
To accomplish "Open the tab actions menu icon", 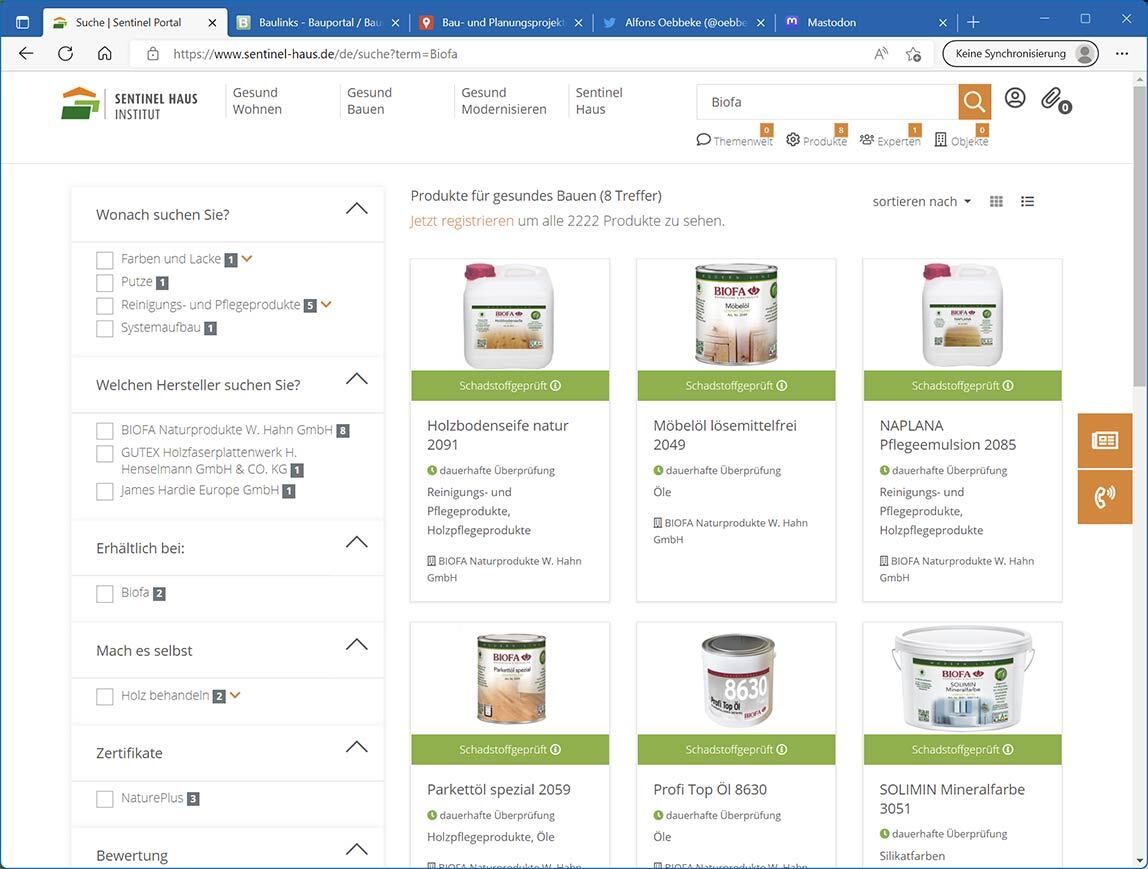I will coord(23,22).
